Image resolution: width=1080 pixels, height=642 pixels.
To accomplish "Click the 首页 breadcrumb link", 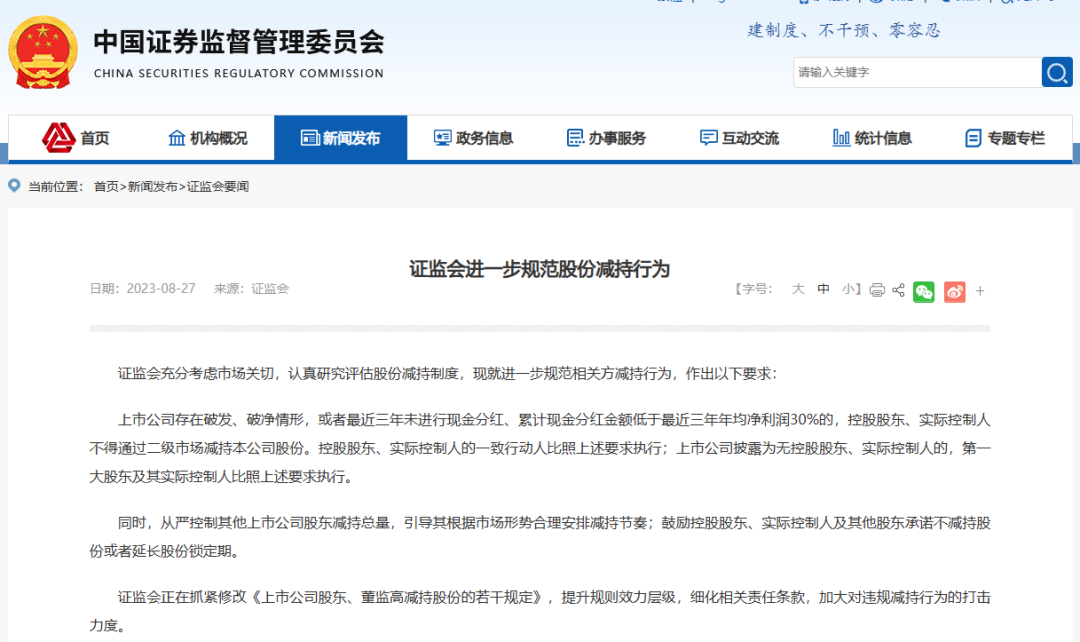I will pyautogui.click(x=106, y=187).
